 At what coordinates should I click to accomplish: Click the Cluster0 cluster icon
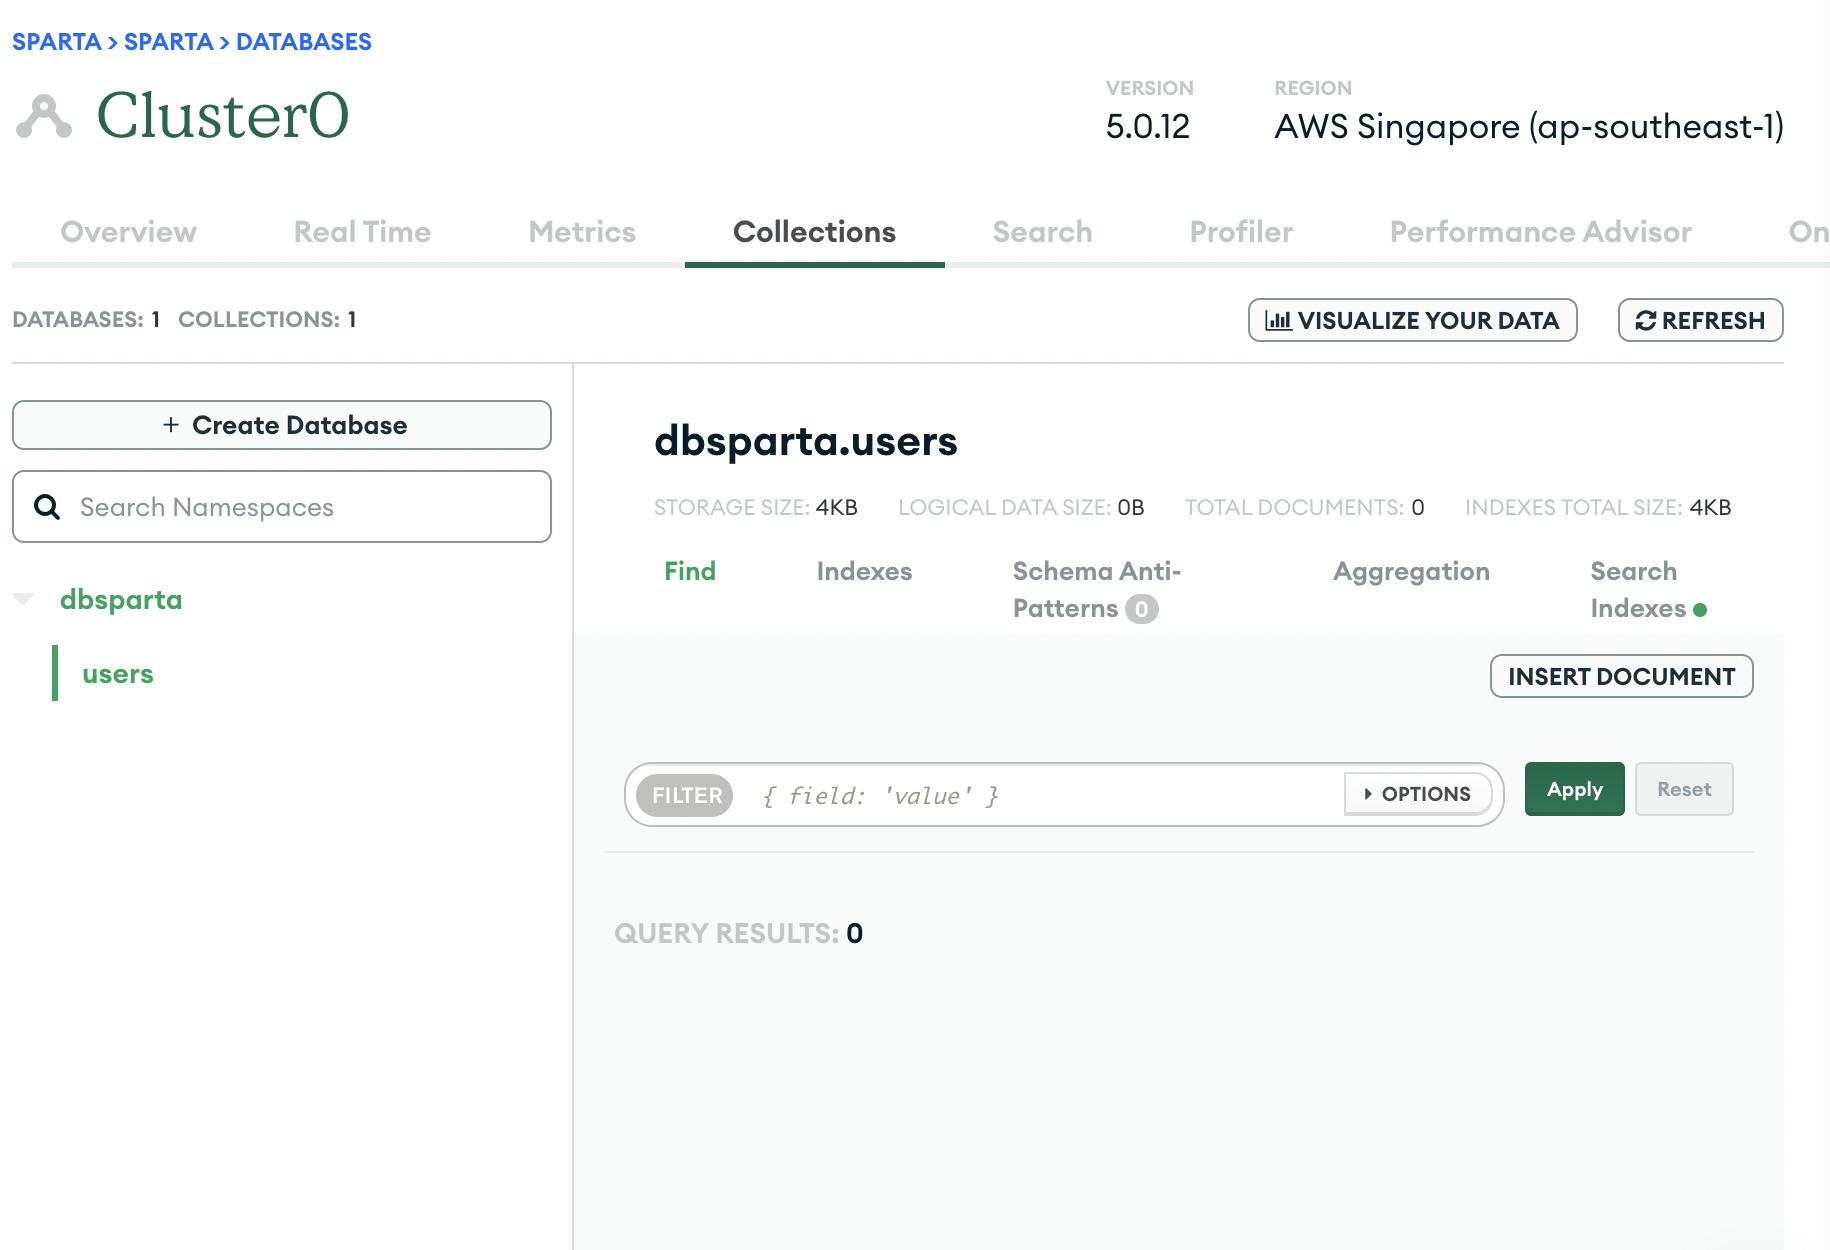click(x=44, y=116)
